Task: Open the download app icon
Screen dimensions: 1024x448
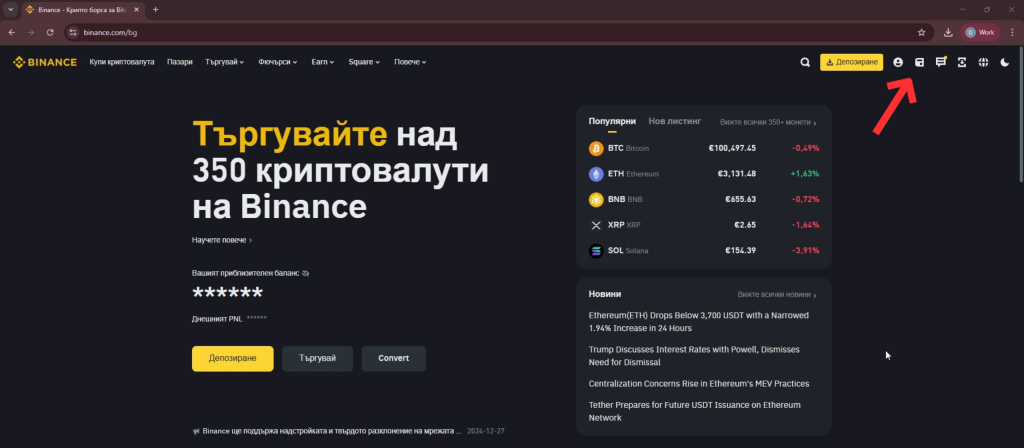Action: click(x=962, y=62)
